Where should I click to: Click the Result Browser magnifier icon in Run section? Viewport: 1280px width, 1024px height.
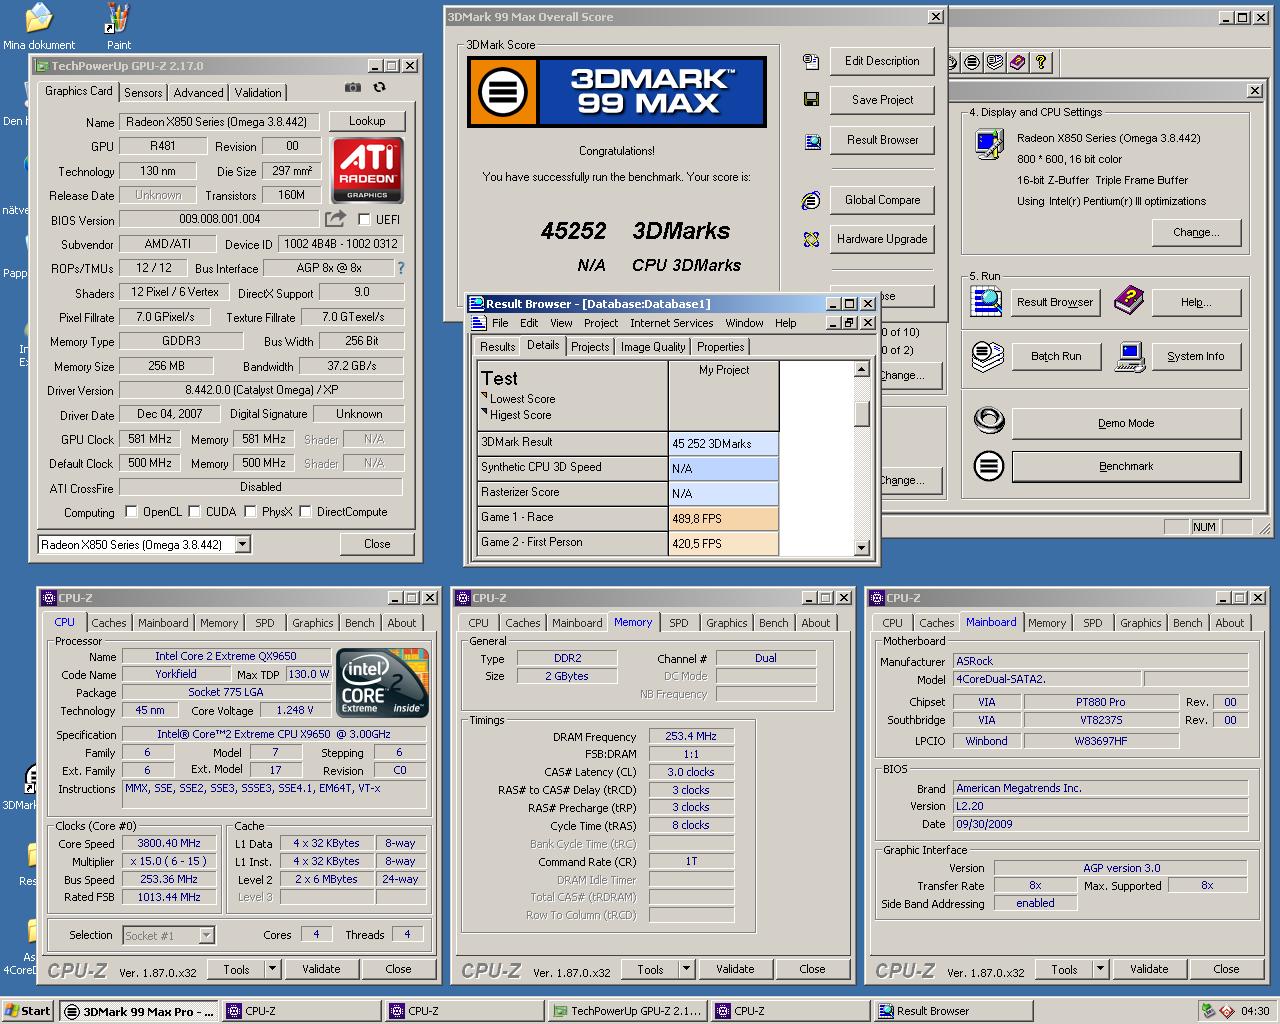click(x=987, y=302)
